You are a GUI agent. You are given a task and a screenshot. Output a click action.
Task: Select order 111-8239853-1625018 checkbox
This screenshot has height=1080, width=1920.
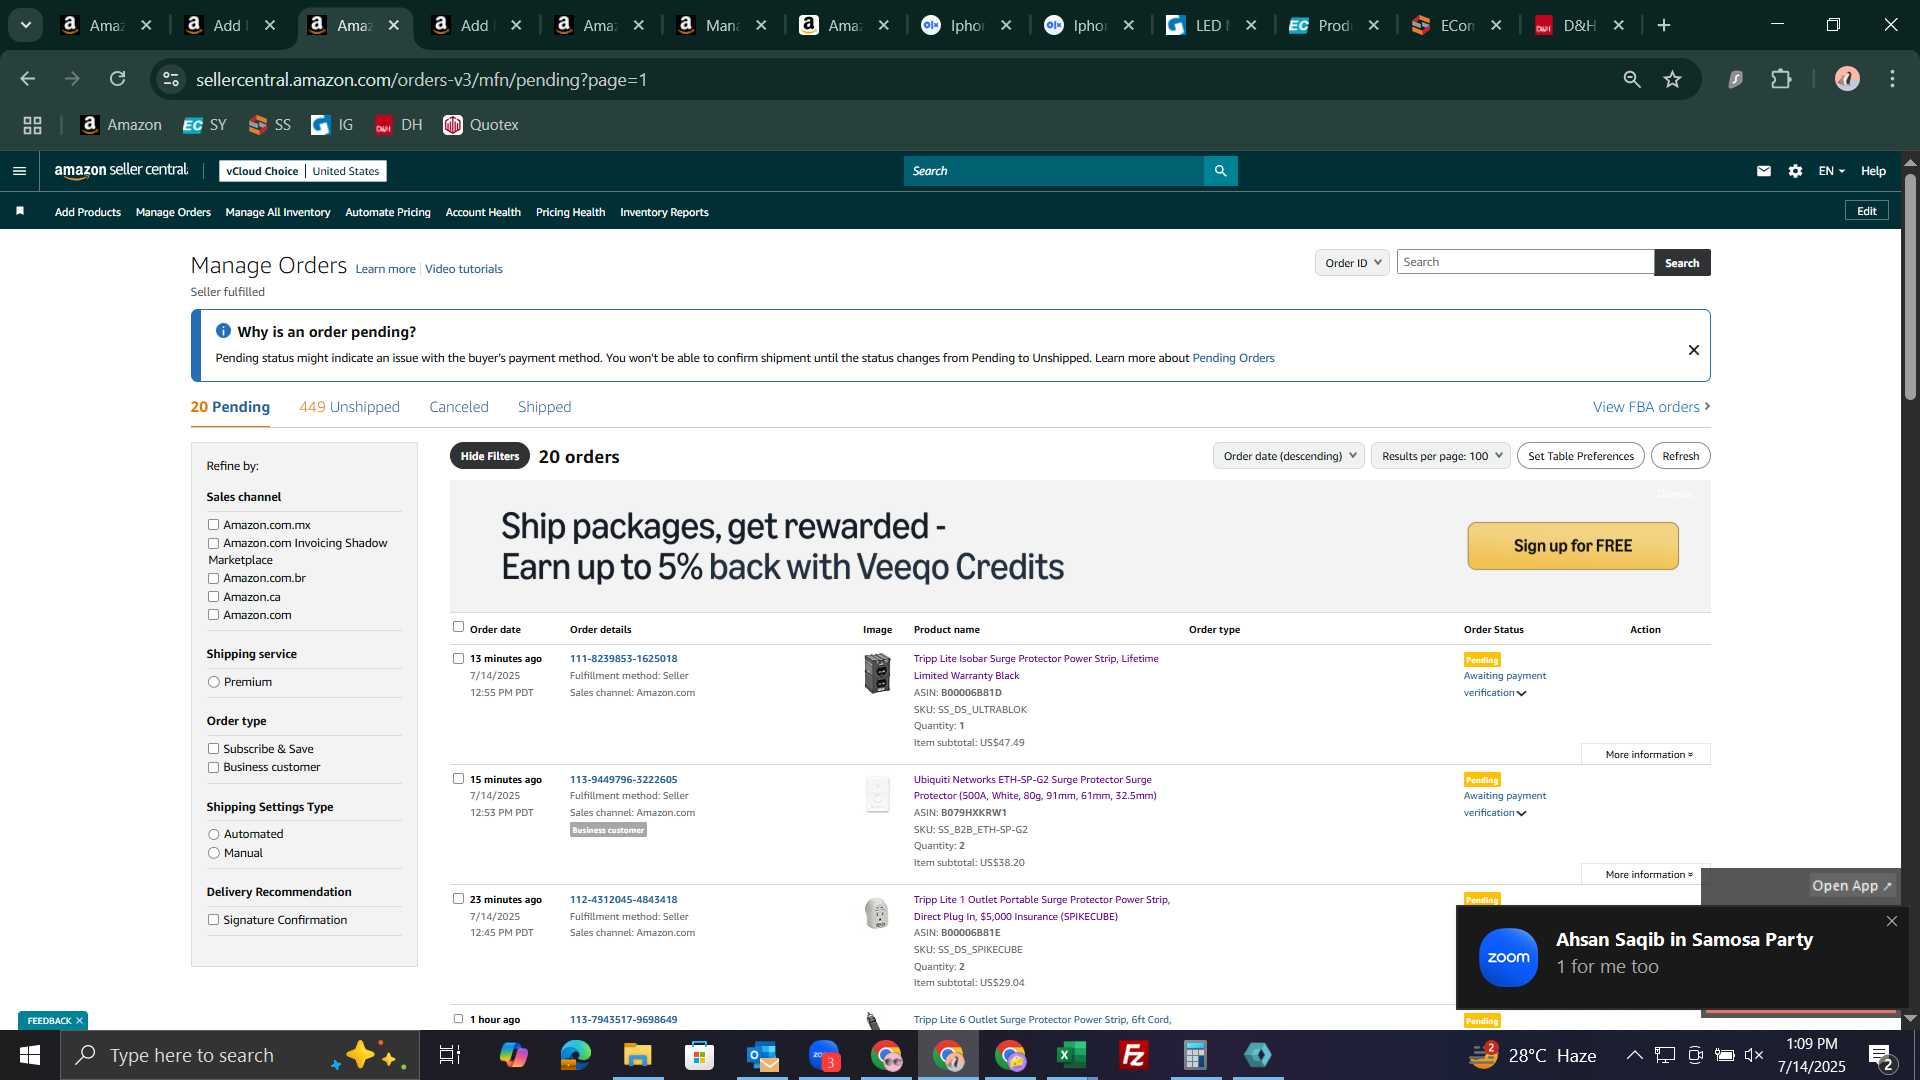point(458,658)
